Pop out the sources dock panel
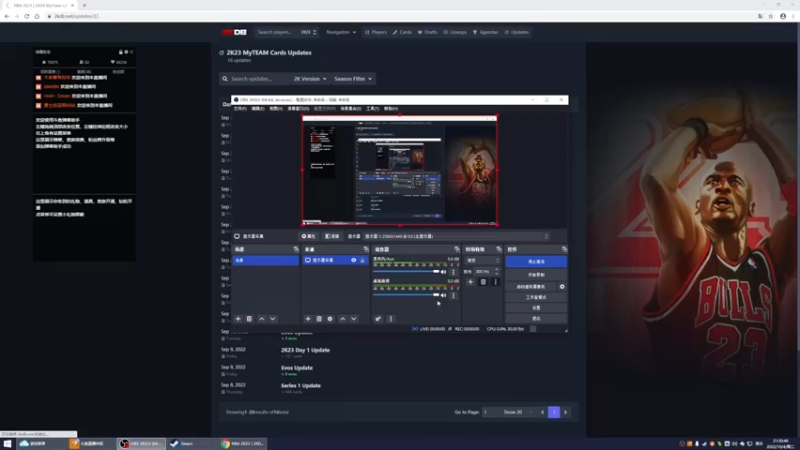Image resolution: width=800 pixels, height=450 pixels. click(x=366, y=249)
